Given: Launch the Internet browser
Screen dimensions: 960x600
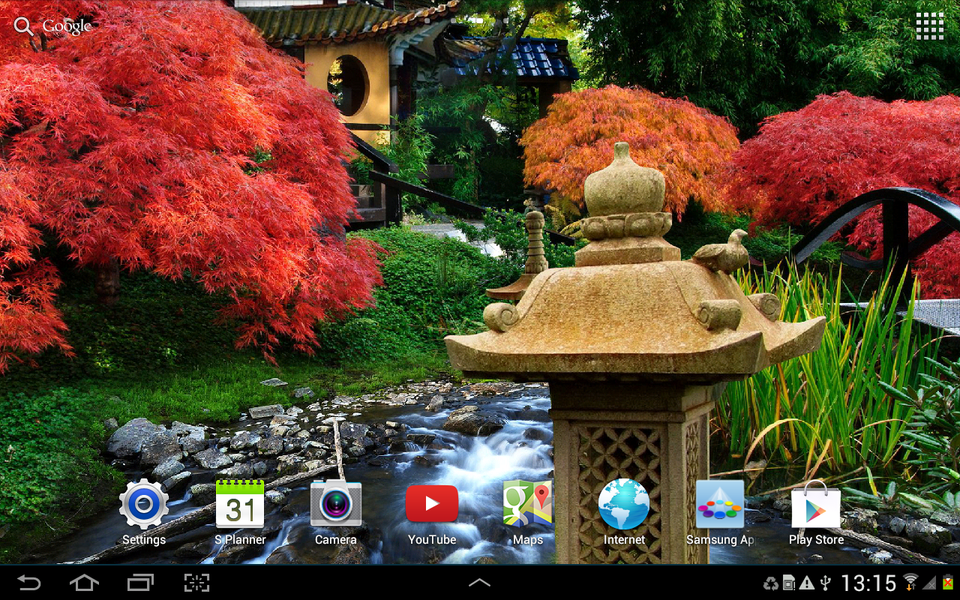Looking at the screenshot, I should pos(624,505).
